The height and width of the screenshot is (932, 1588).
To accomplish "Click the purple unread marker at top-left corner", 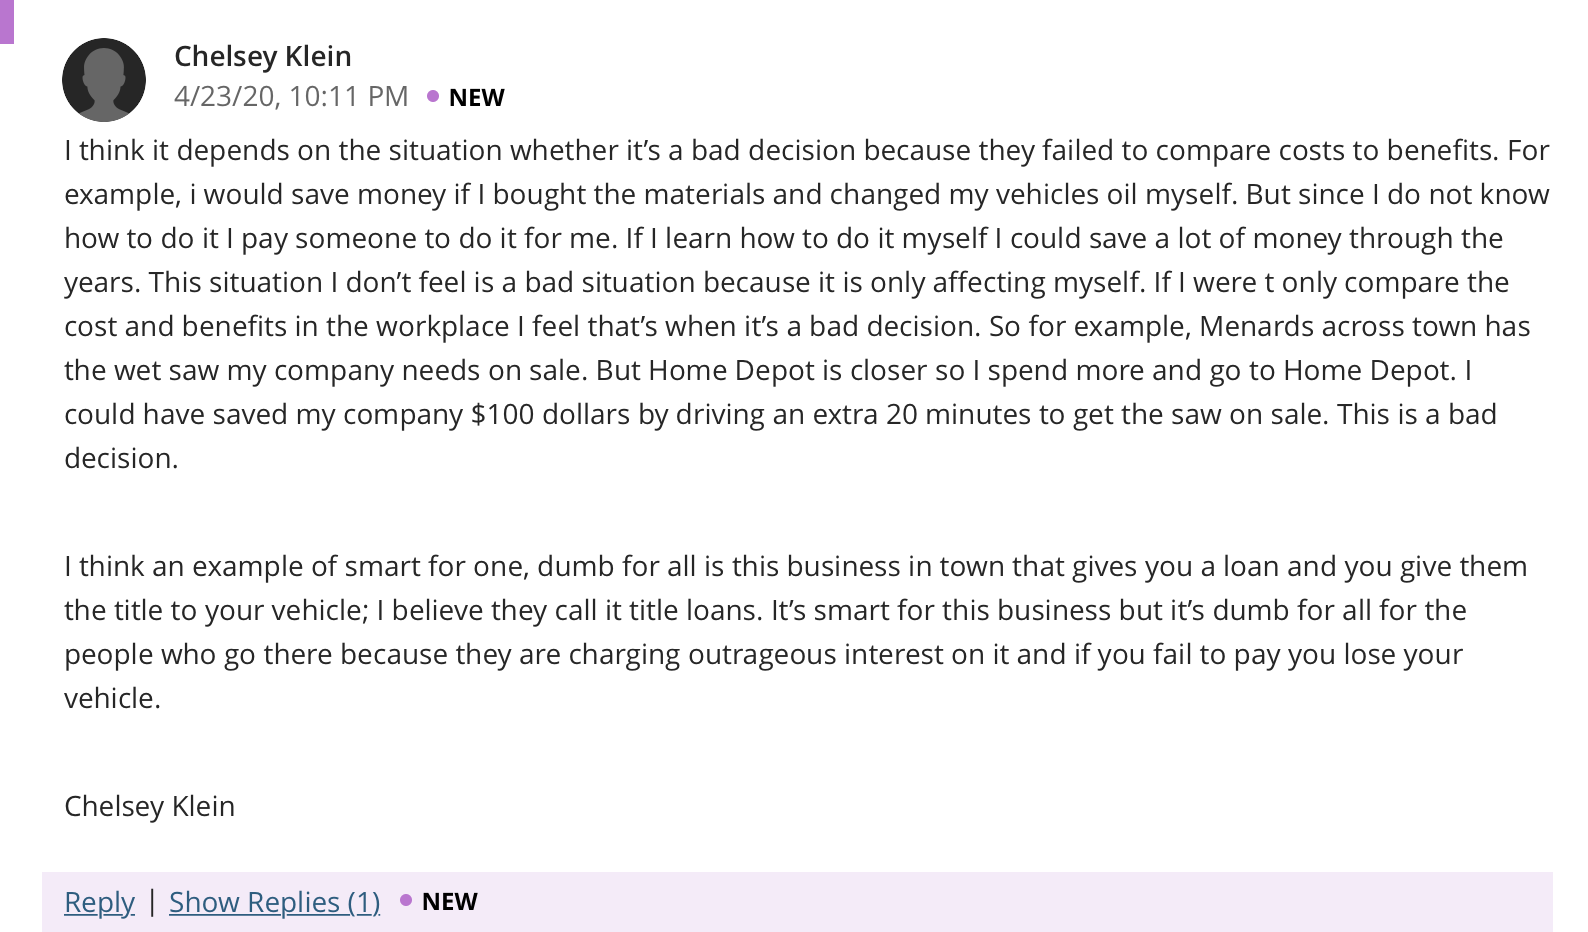I will (x=6, y=21).
